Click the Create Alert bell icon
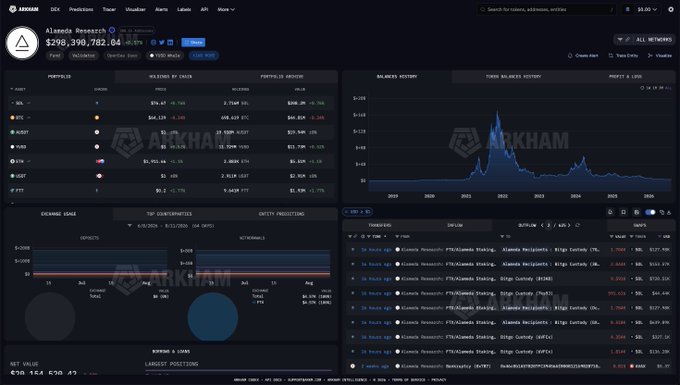 [x=570, y=55]
